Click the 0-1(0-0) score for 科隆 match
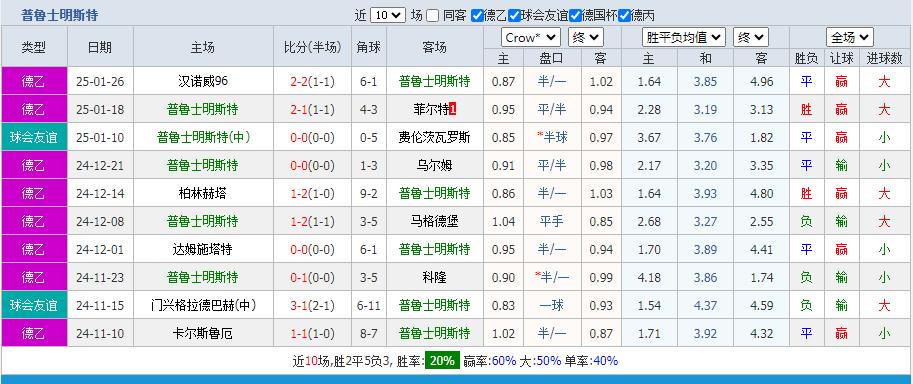 pos(312,277)
